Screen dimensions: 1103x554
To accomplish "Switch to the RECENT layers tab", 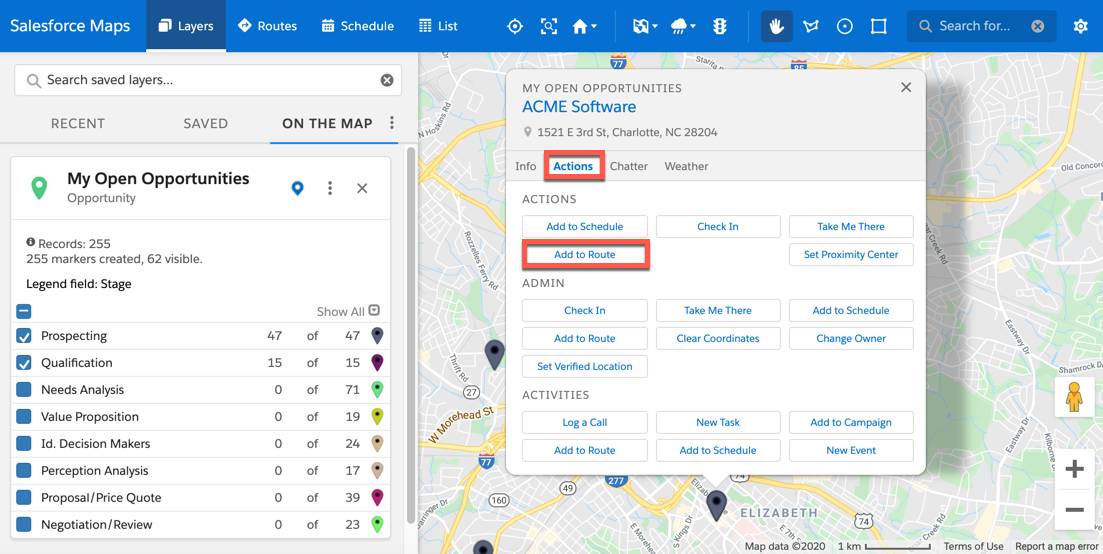I will 77,124.
